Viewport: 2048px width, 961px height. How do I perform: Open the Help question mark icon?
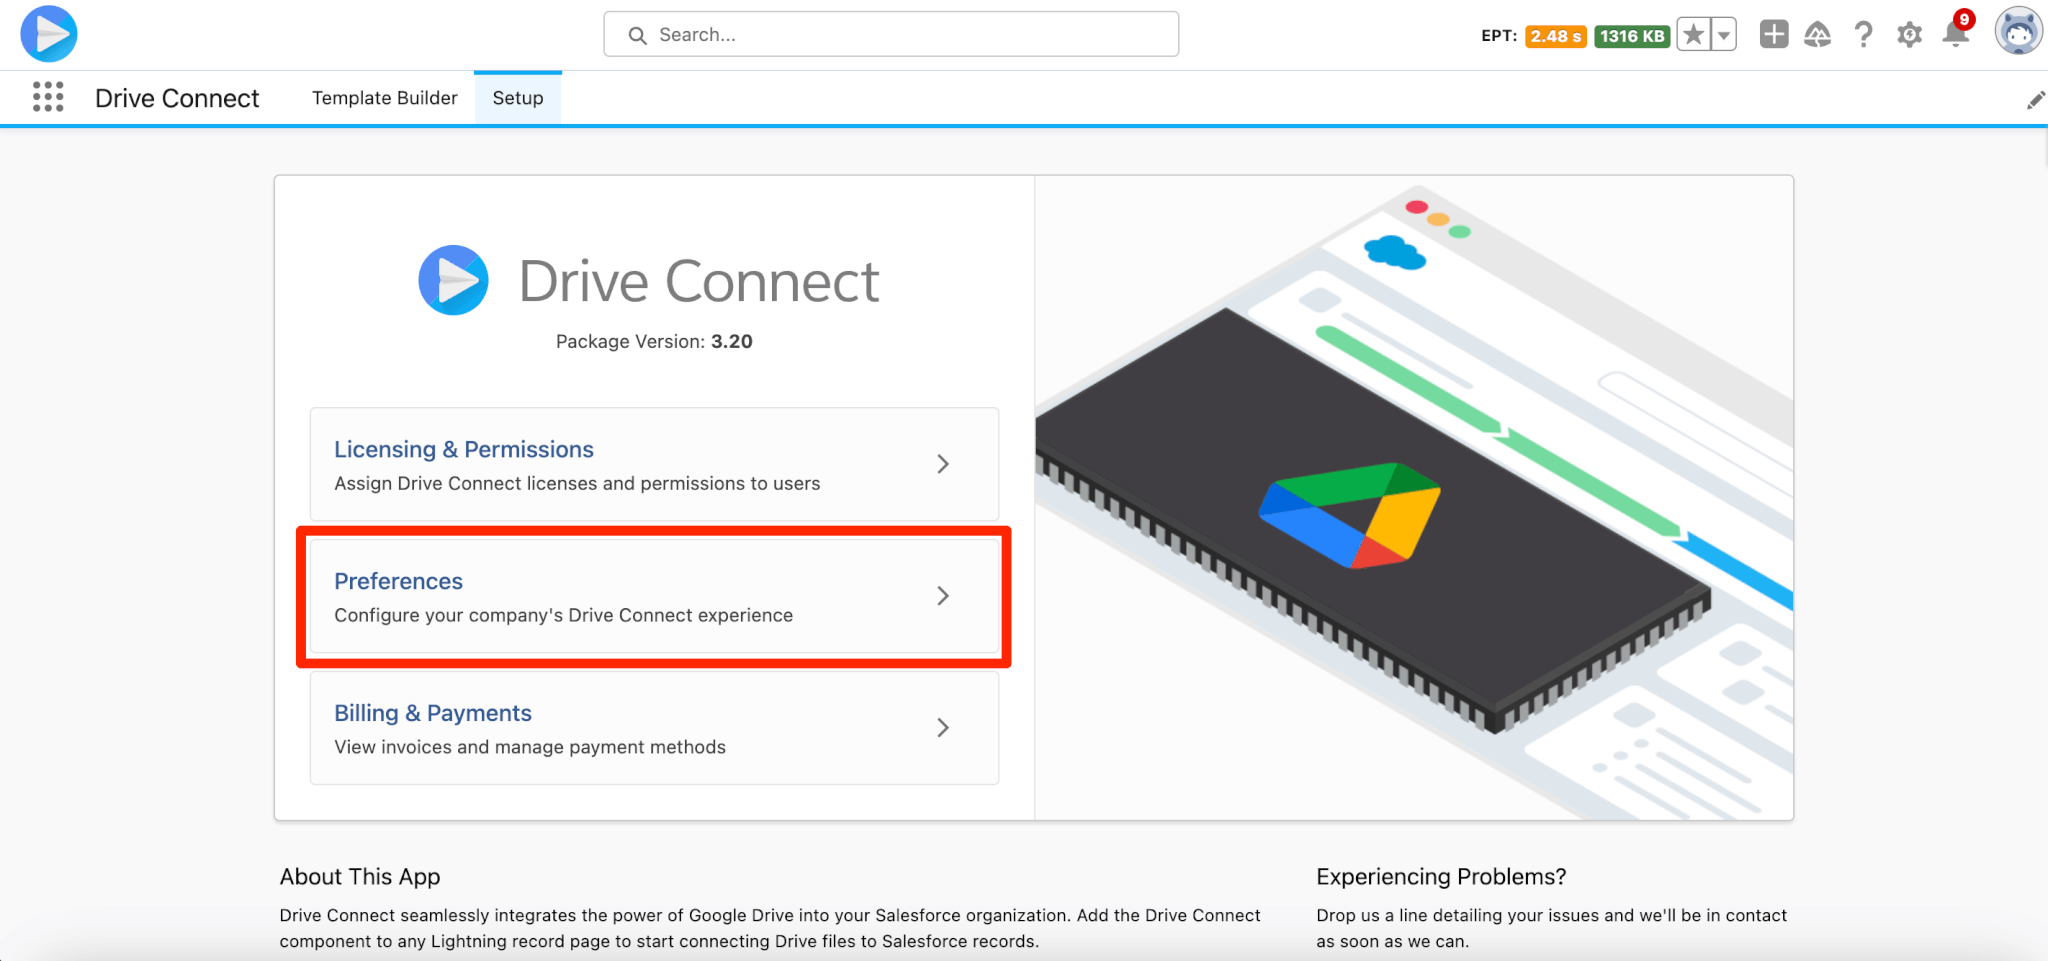(1863, 35)
